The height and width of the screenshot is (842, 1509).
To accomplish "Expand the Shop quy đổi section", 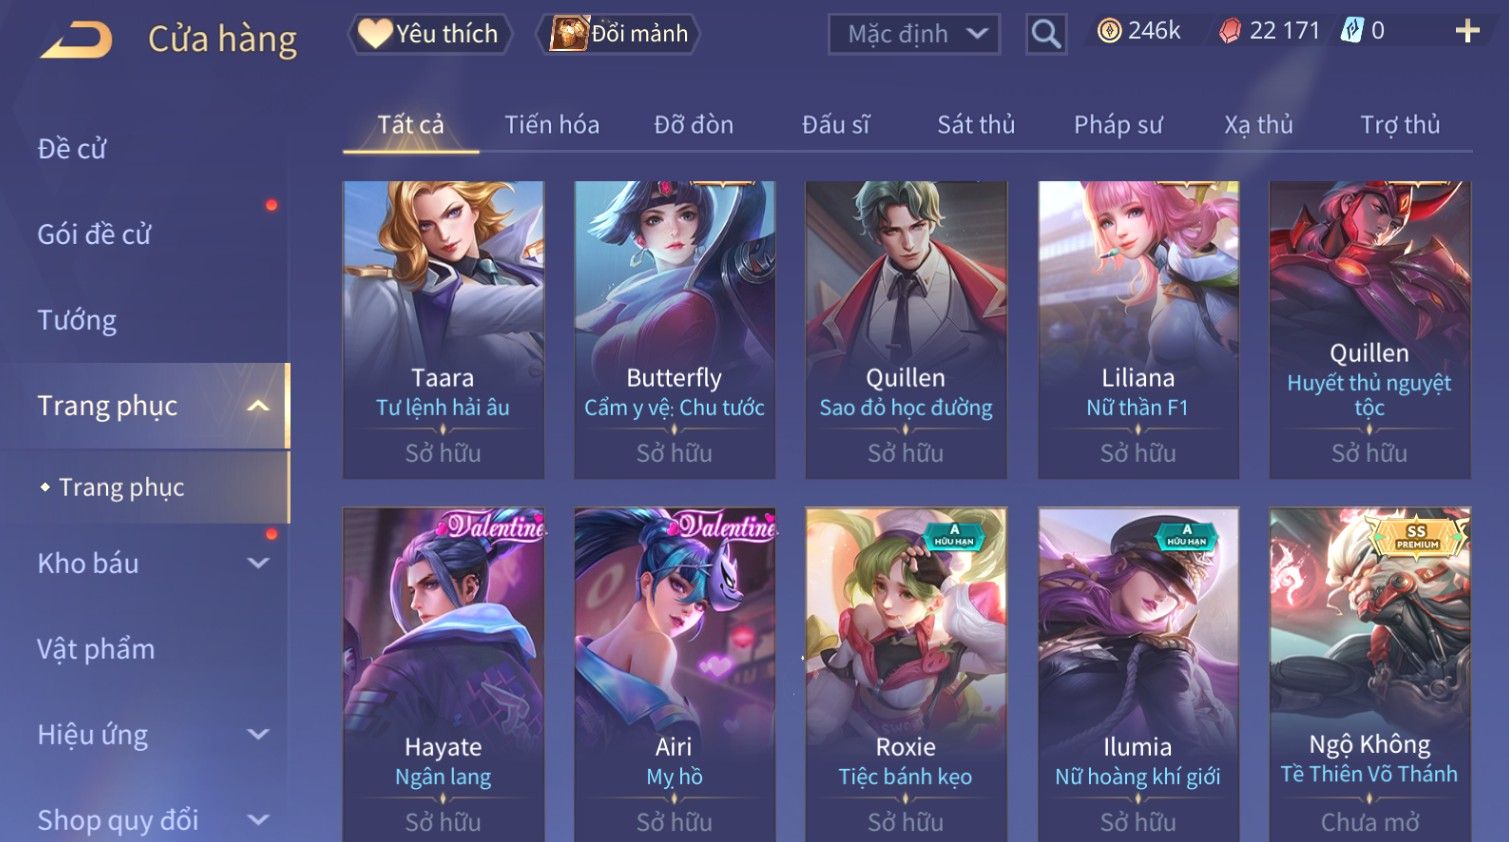I will point(258,820).
